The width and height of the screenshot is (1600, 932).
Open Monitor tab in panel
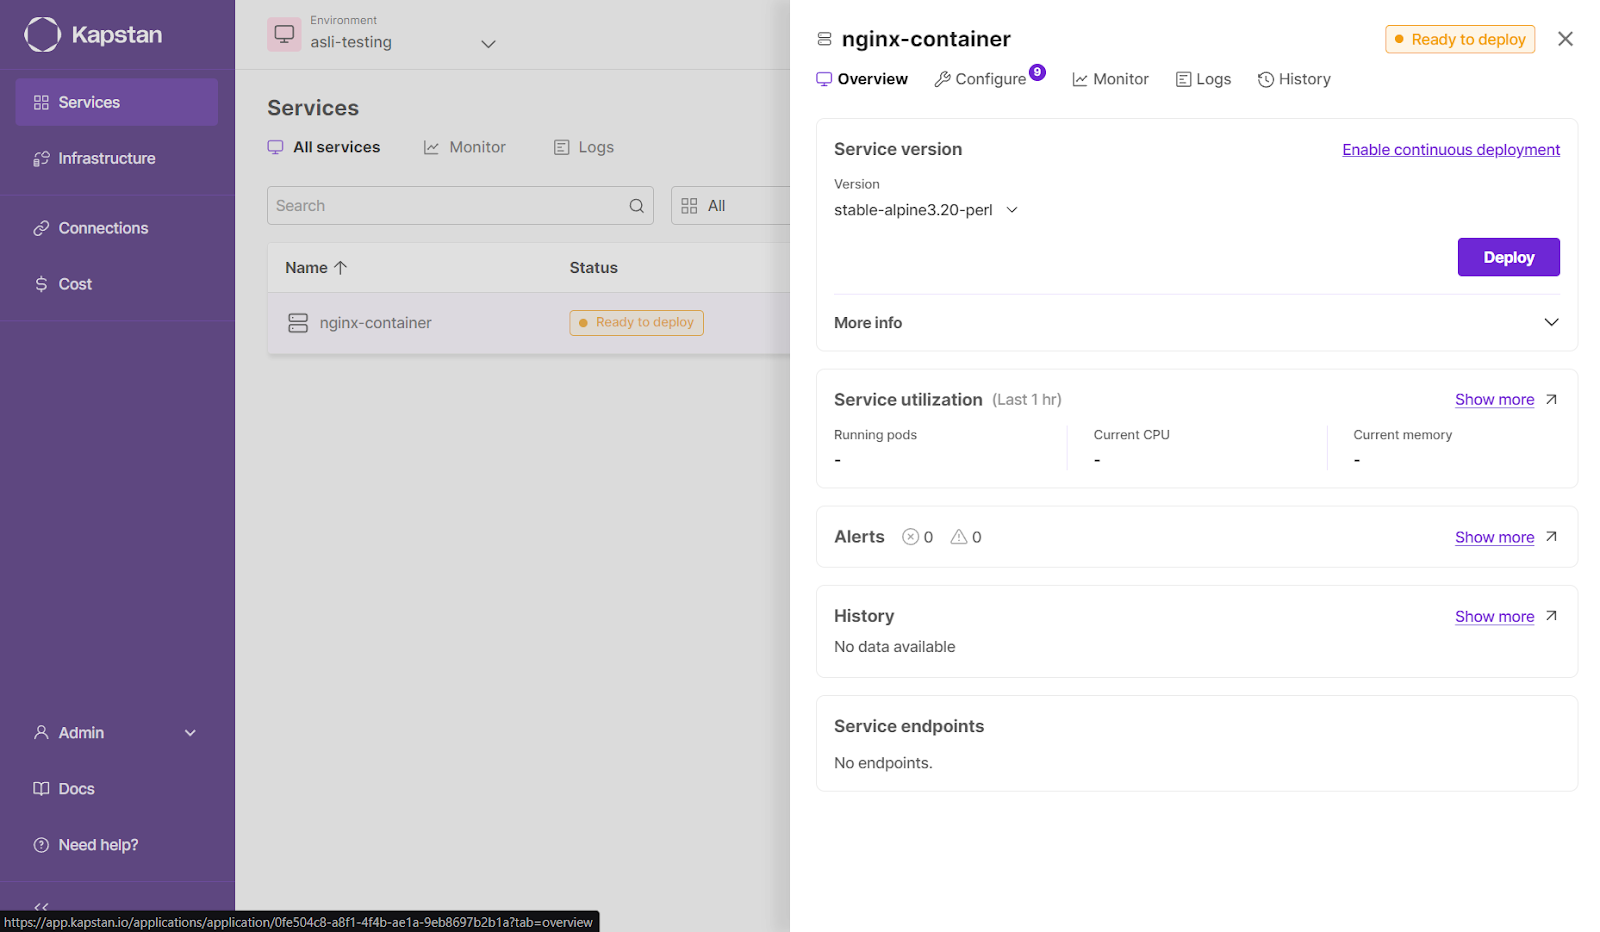pos(1110,79)
